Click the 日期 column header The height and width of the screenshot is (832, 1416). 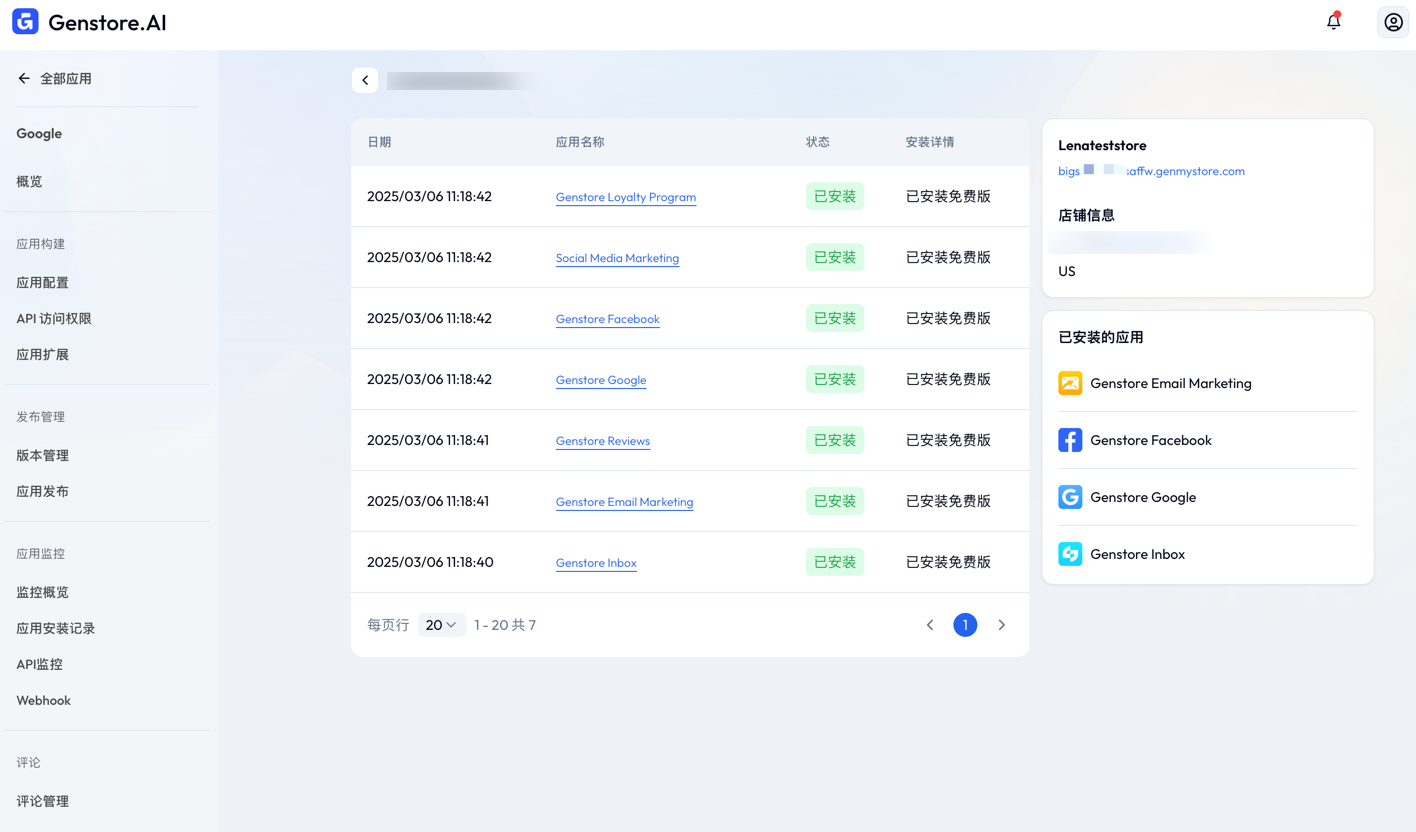[x=379, y=142]
